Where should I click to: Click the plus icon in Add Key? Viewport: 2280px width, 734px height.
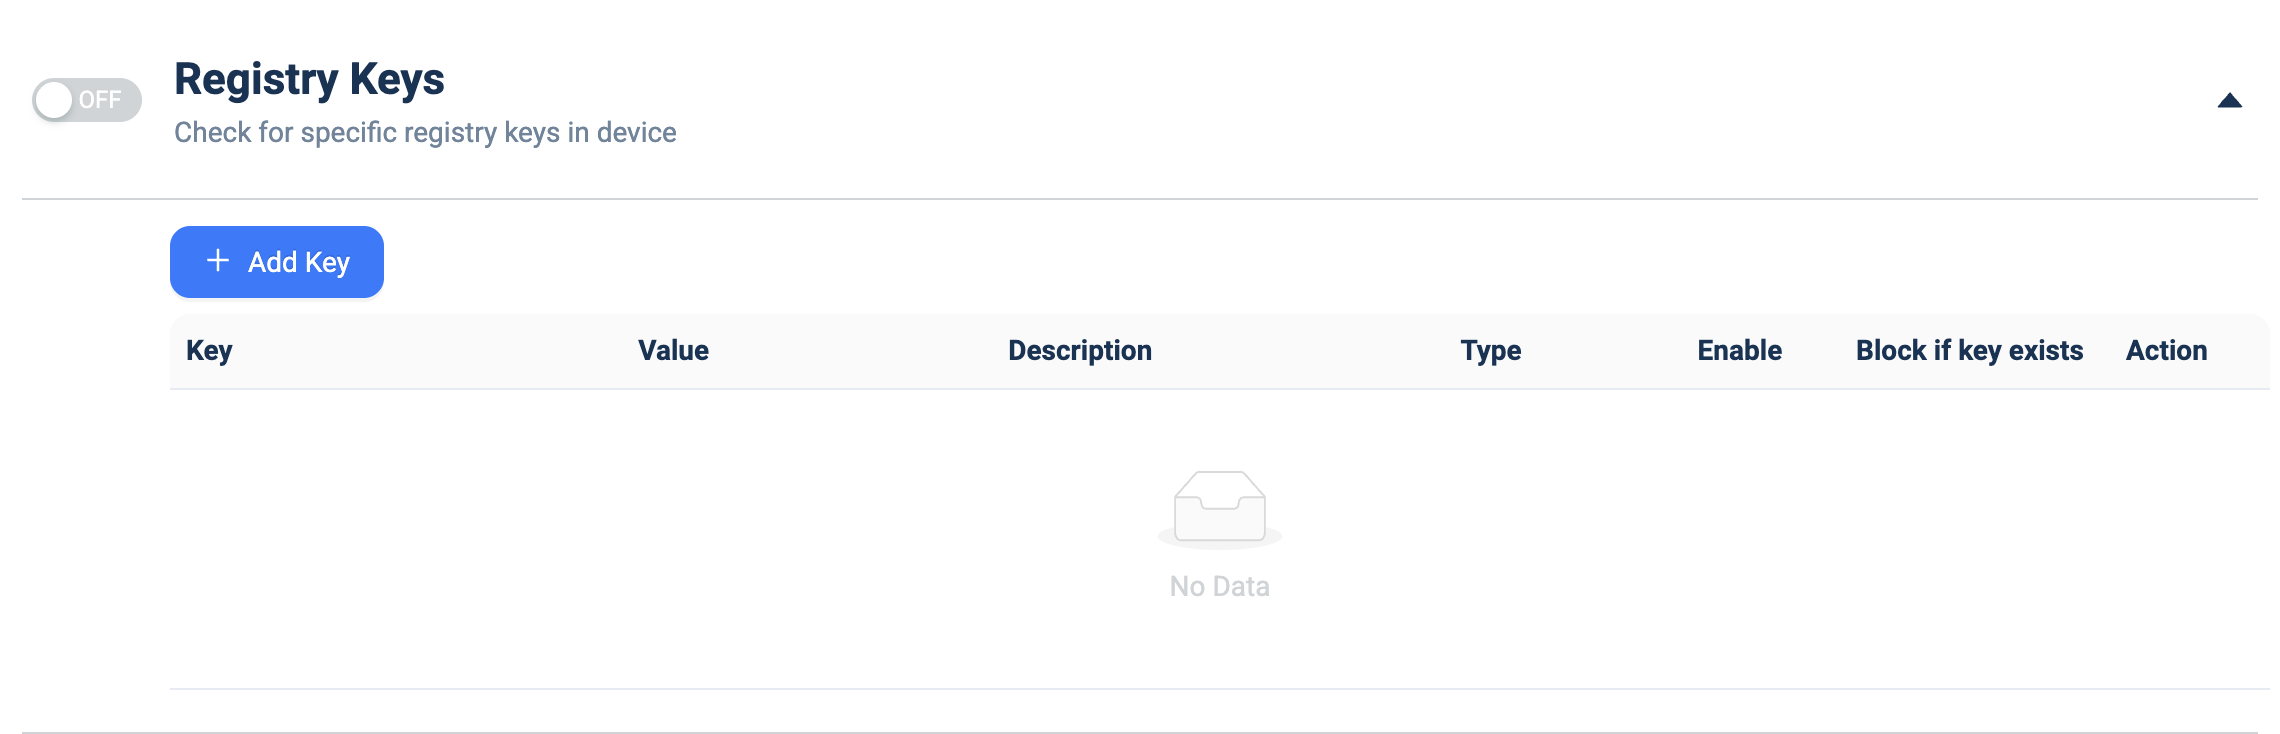218,261
